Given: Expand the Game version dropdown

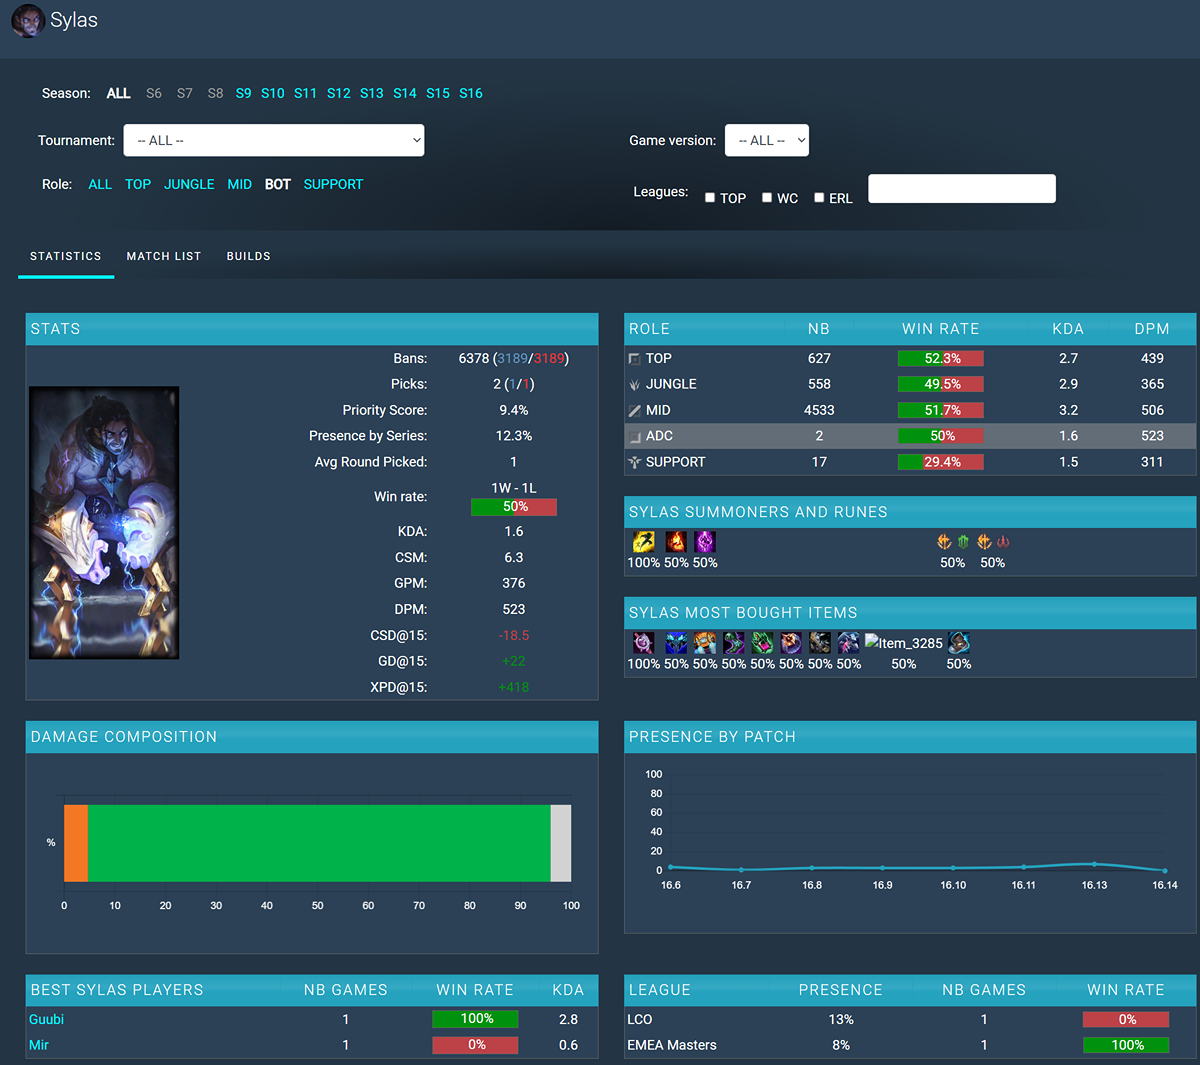Looking at the screenshot, I should point(767,140).
